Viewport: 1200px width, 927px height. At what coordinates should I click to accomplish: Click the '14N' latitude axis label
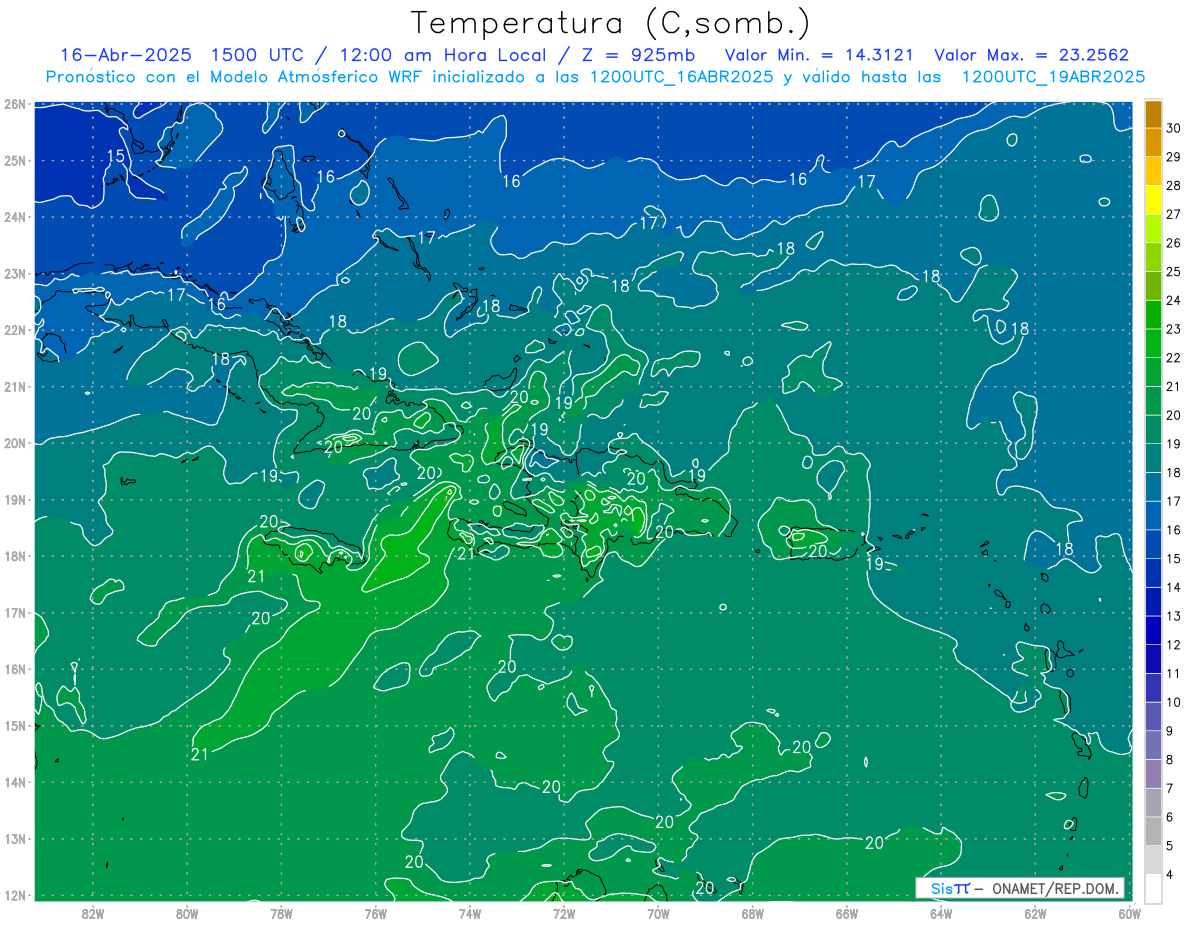(14, 782)
